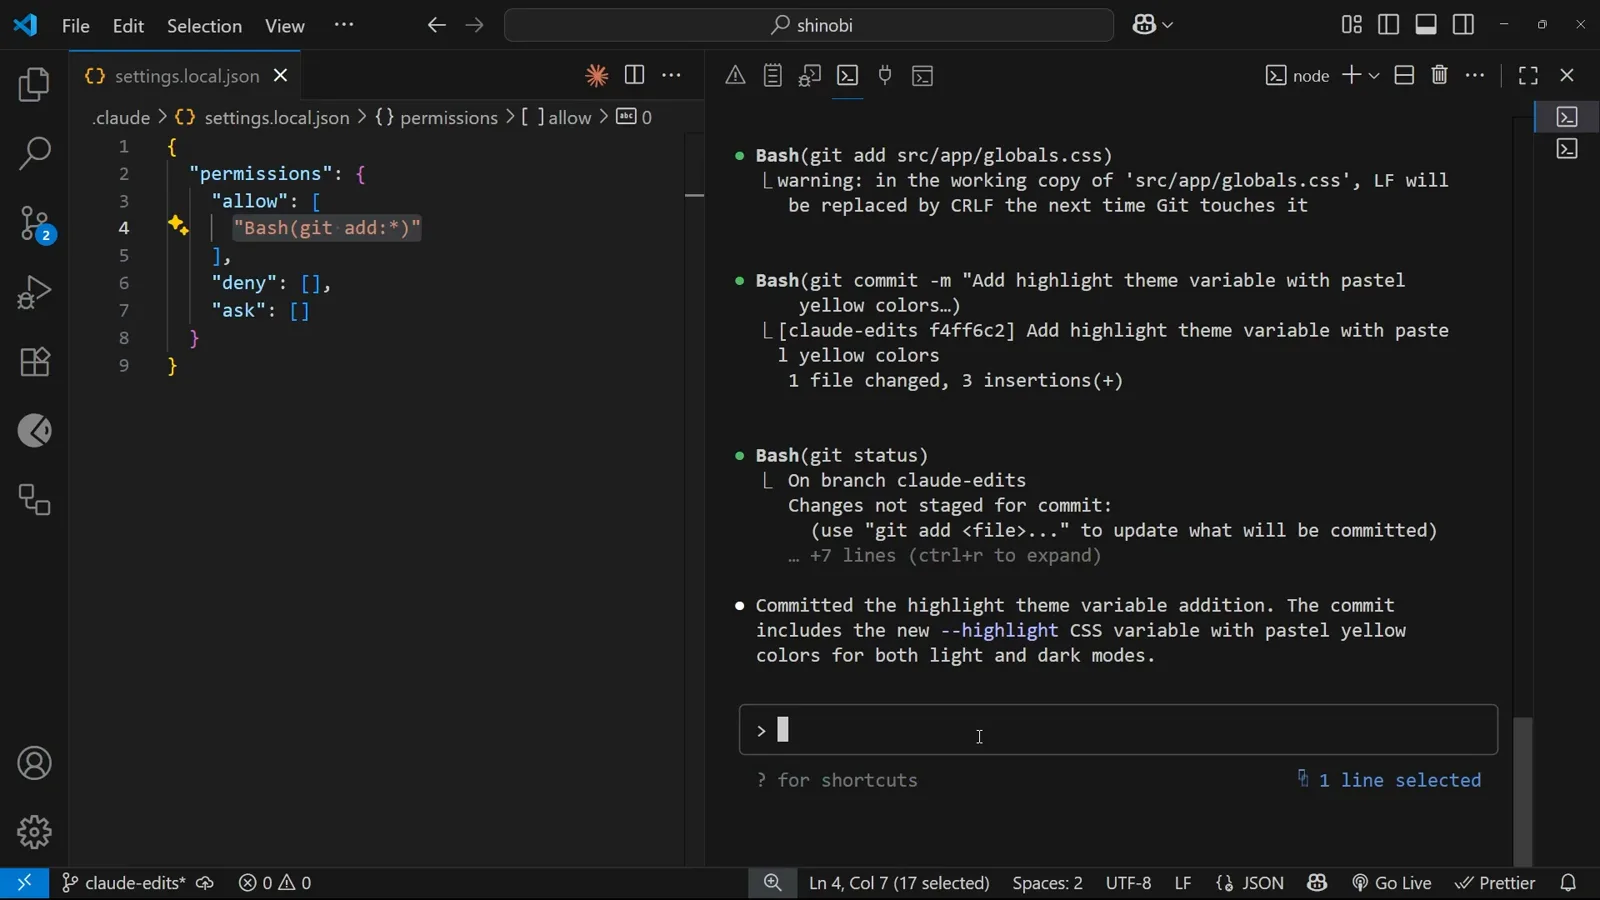Screen dimensions: 1600x900
Task: Change LF end of line sequence
Action: (x=1183, y=883)
